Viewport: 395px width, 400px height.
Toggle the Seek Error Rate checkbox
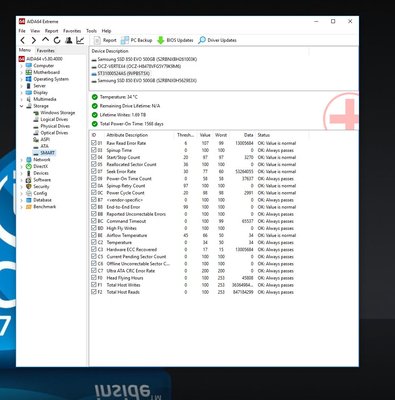point(94,171)
